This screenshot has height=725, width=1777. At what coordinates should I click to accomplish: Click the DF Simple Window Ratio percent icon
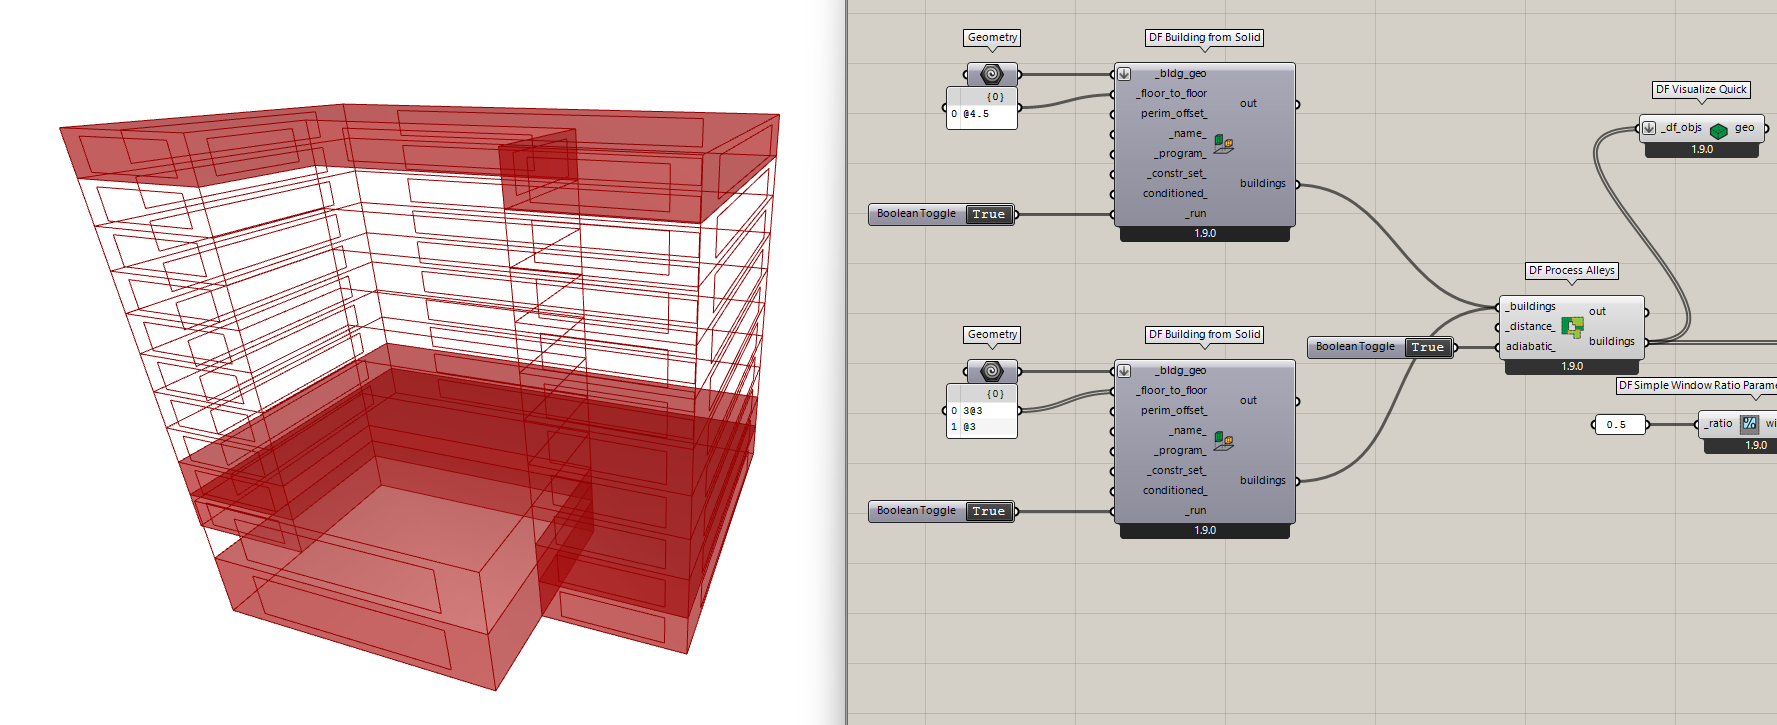(1749, 424)
